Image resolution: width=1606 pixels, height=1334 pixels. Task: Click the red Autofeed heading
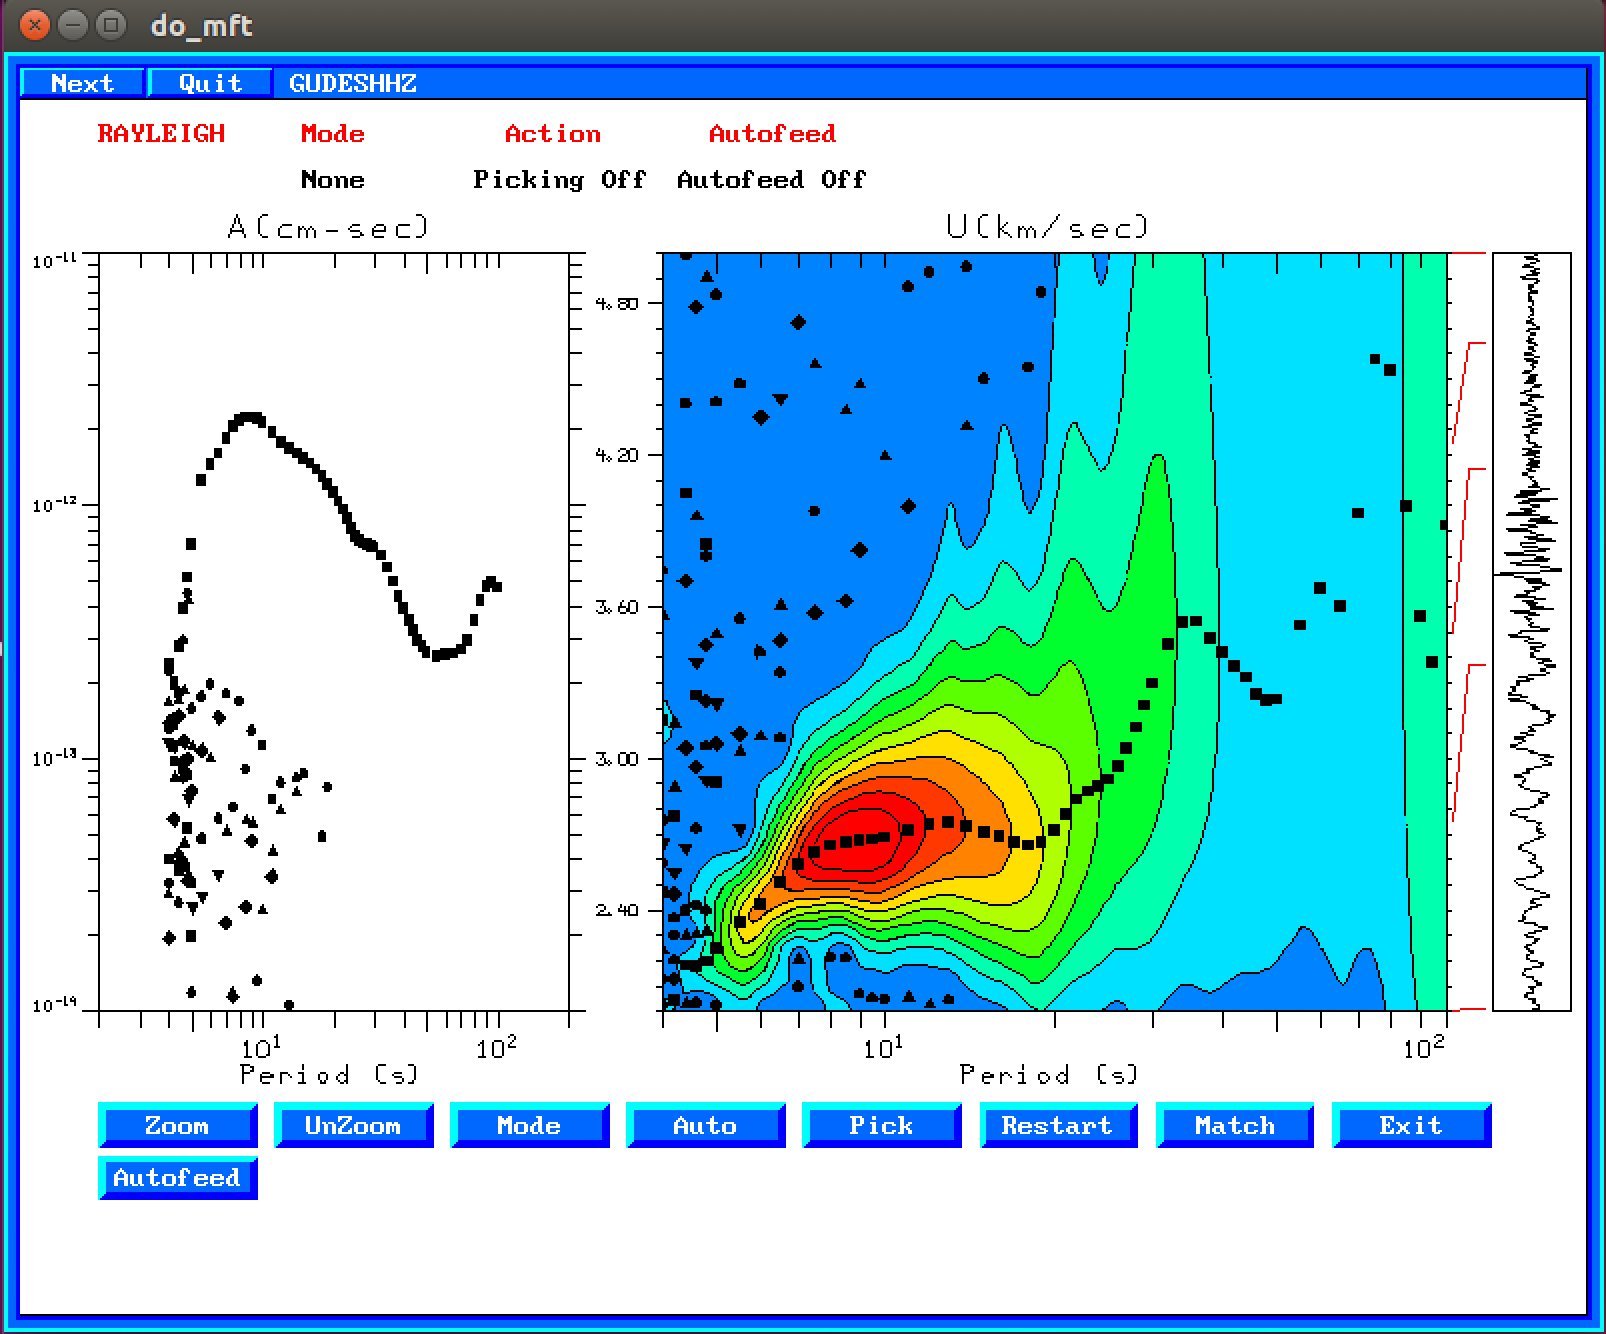772,133
